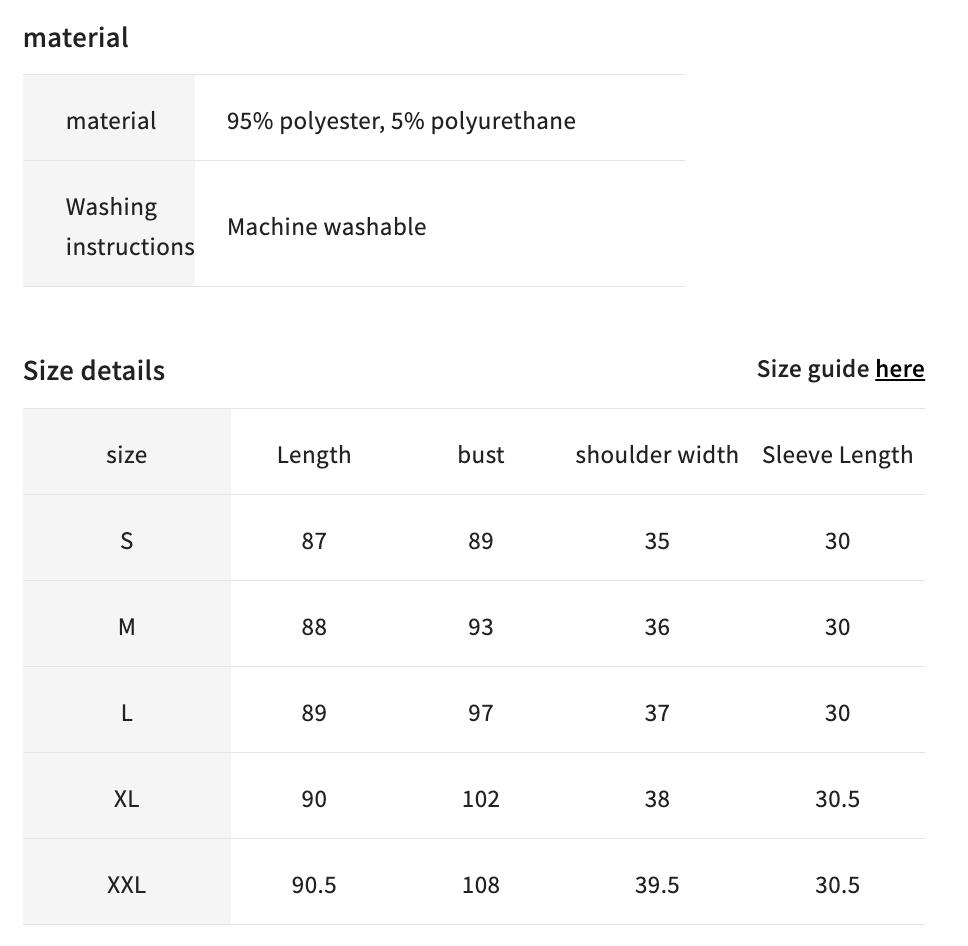Click the L size row label
The image size is (968, 946).
click(x=127, y=713)
